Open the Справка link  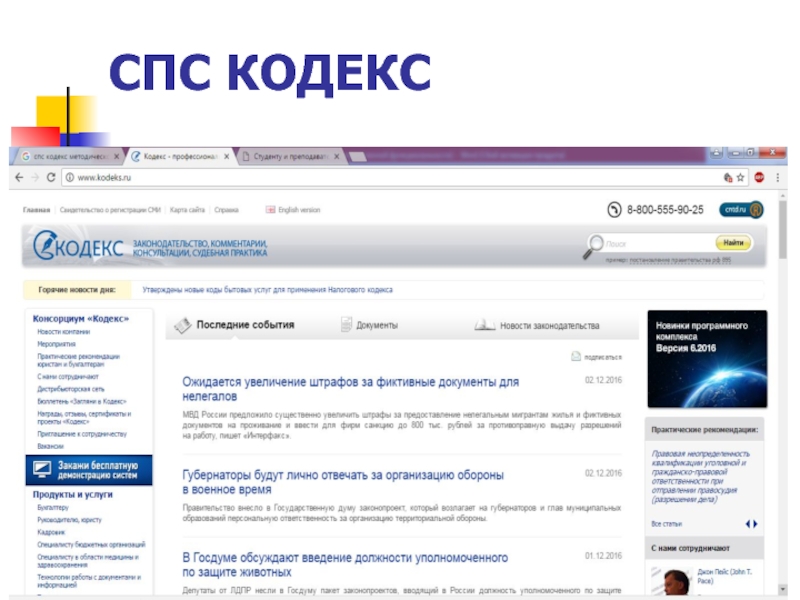click(226, 210)
